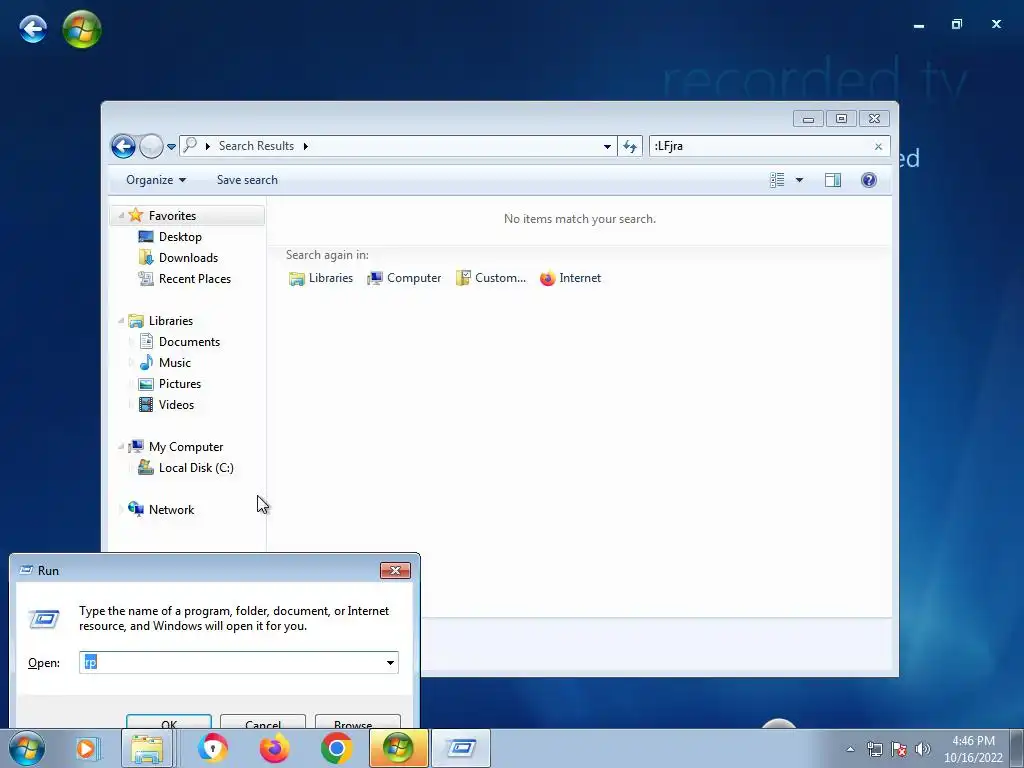The height and width of the screenshot is (768, 1024).
Task: Open Action Center flag icon
Action: tap(899, 749)
